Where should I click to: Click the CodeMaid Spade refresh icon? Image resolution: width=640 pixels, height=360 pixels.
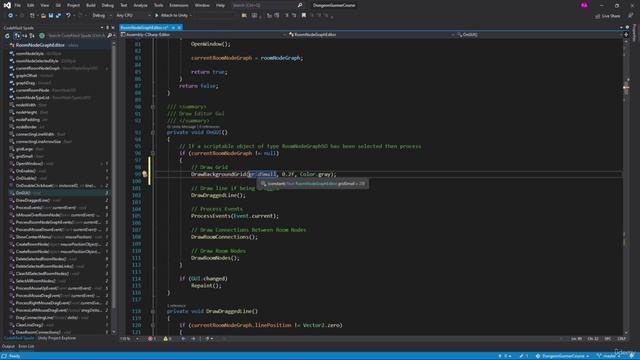pyautogui.click(x=7, y=36)
